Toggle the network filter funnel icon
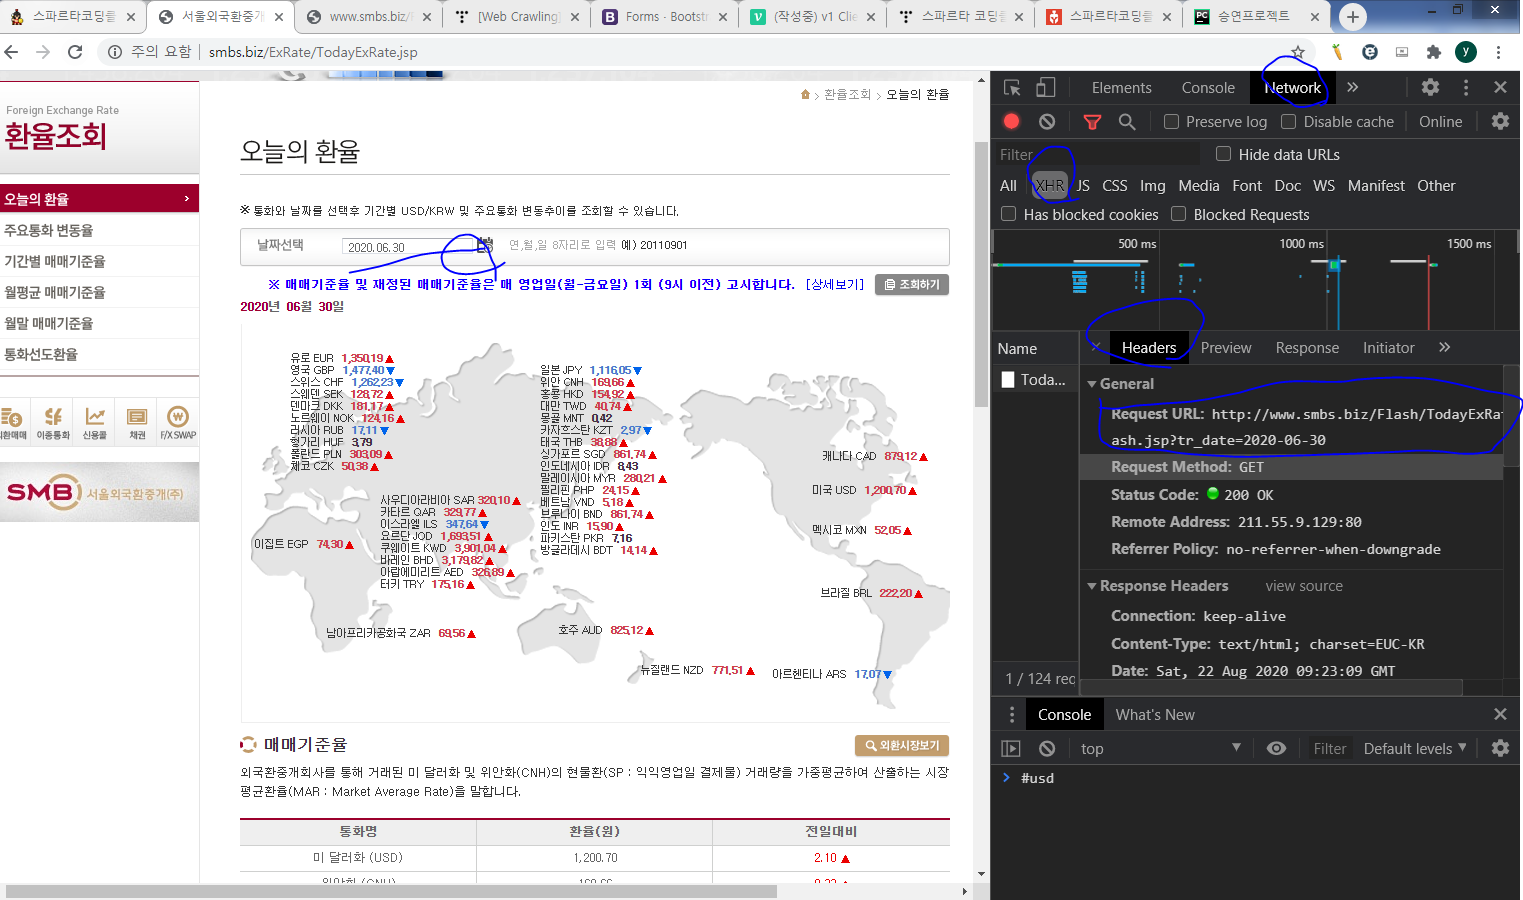 [1092, 122]
